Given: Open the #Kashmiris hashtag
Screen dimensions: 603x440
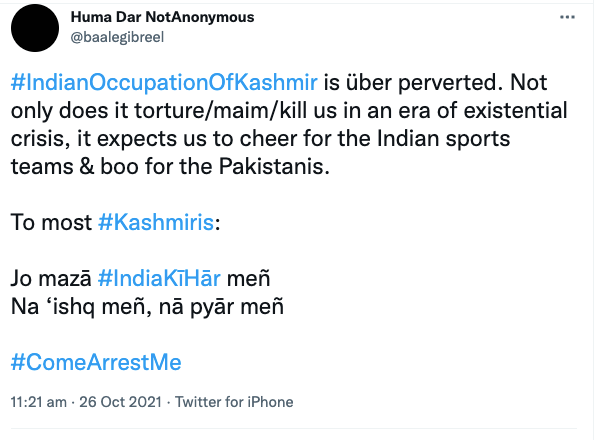Looking at the screenshot, I should coord(157,222).
